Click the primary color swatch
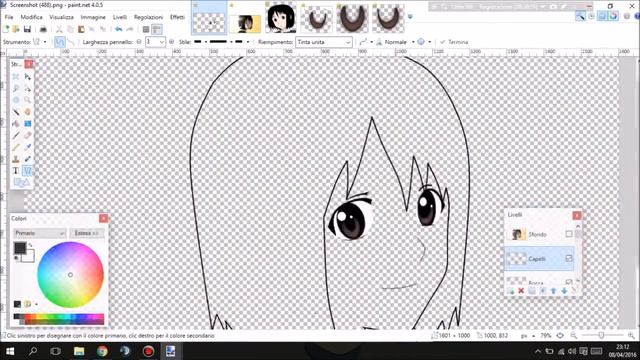The image size is (640, 360). 20,248
